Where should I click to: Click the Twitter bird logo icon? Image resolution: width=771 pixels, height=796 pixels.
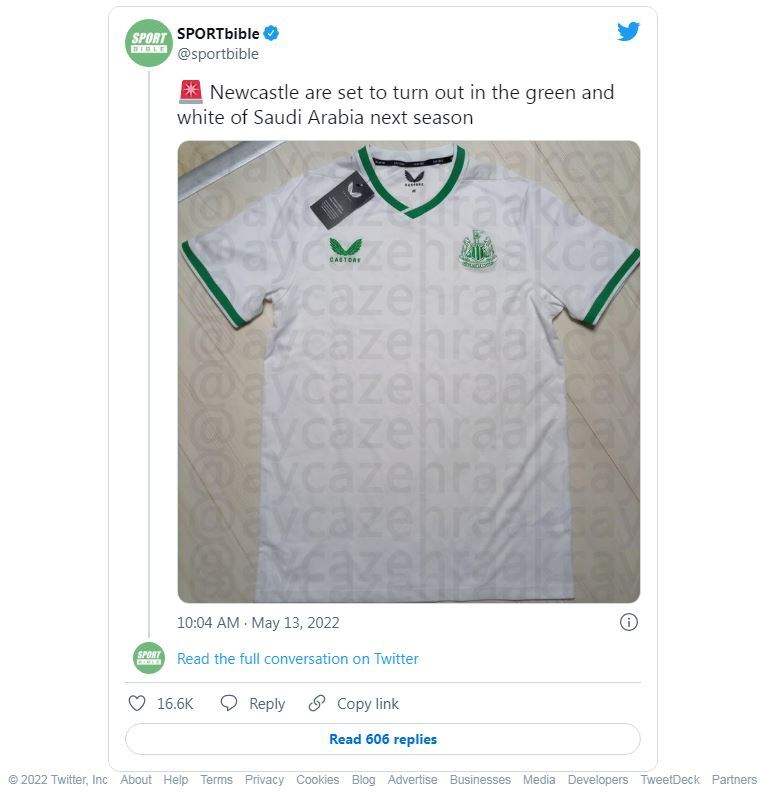tap(628, 31)
